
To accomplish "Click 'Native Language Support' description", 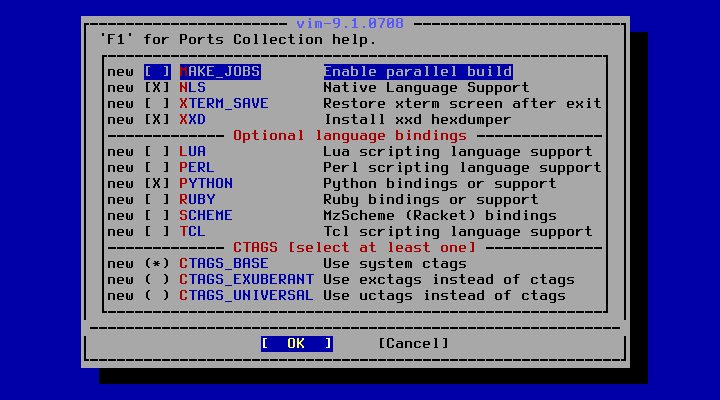I will point(427,88).
